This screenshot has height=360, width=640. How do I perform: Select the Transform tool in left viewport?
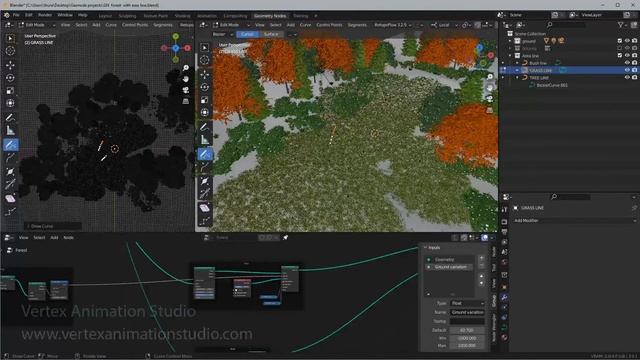[x=10, y=103]
